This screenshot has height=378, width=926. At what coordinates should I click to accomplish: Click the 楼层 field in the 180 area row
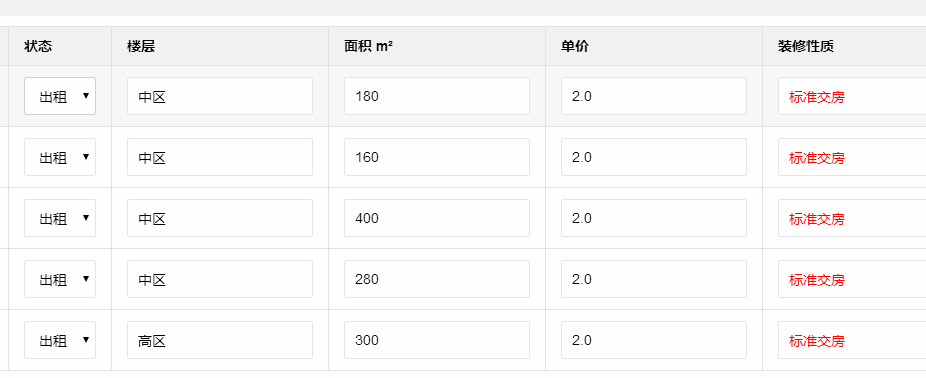pyautogui.click(x=220, y=96)
